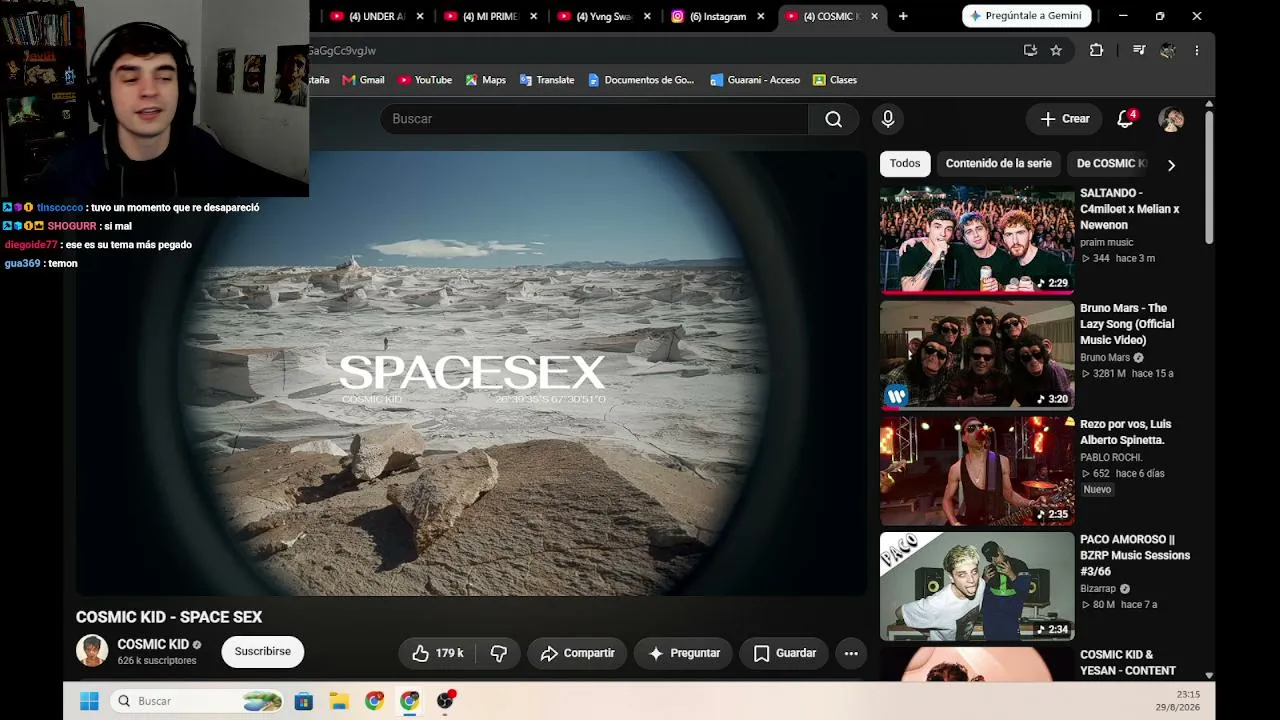Image resolution: width=1280 pixels, height=720 pixels.
Task: Open a new browser tab
Action: 903,16
